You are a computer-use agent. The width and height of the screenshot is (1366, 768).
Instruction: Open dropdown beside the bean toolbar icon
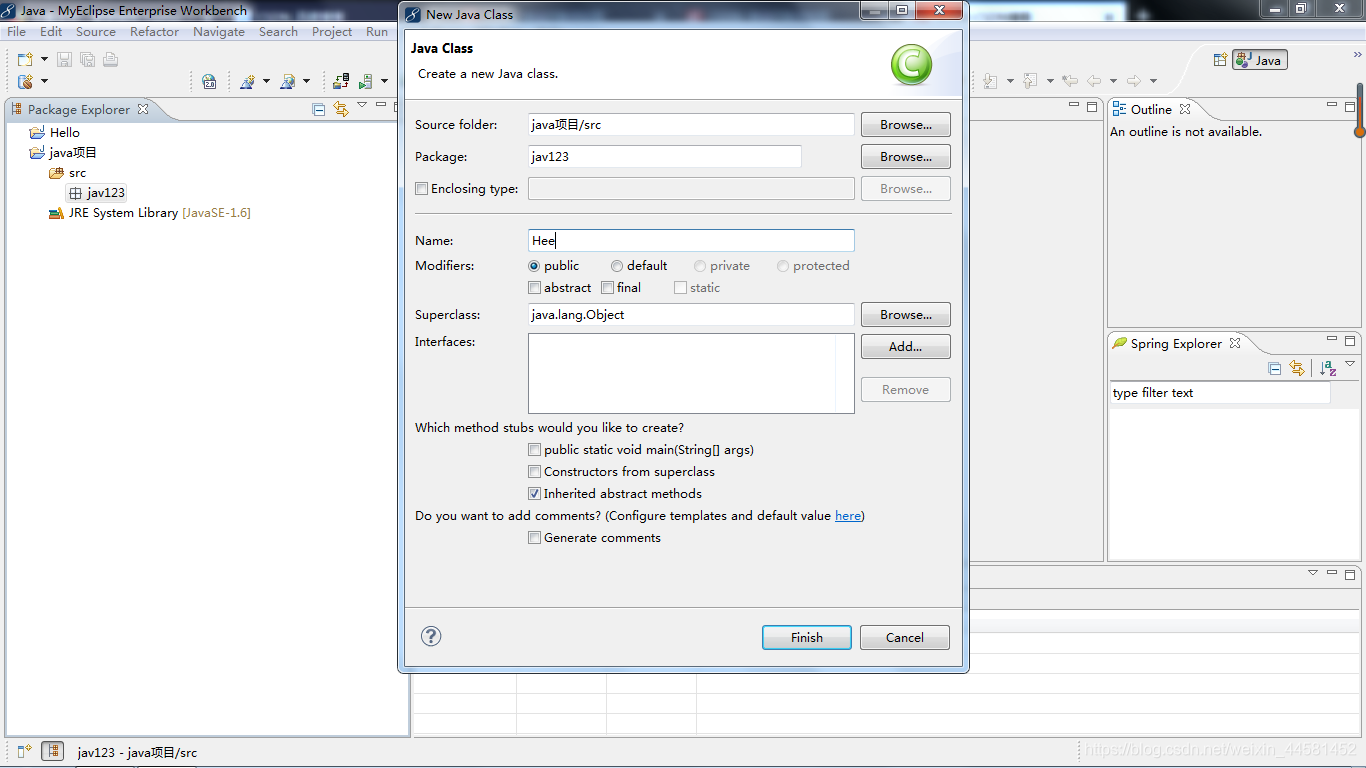44,81
